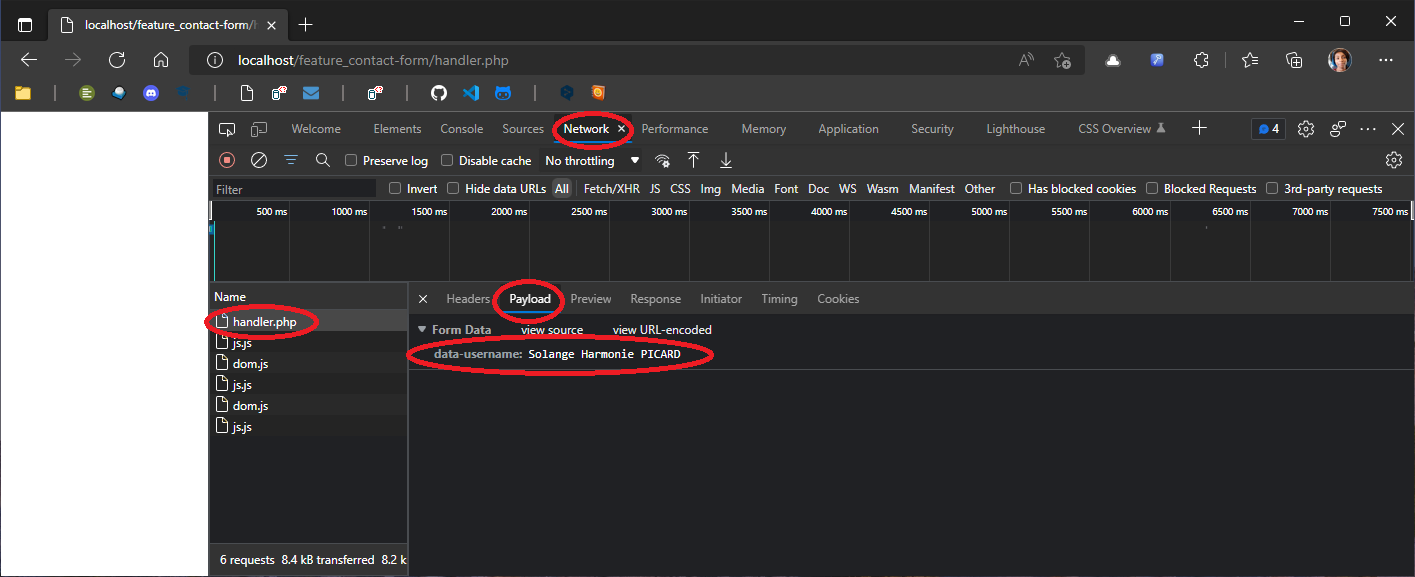Close the request details pane
This screenshot has height=577, width=1415.
[x=423, y=299]
